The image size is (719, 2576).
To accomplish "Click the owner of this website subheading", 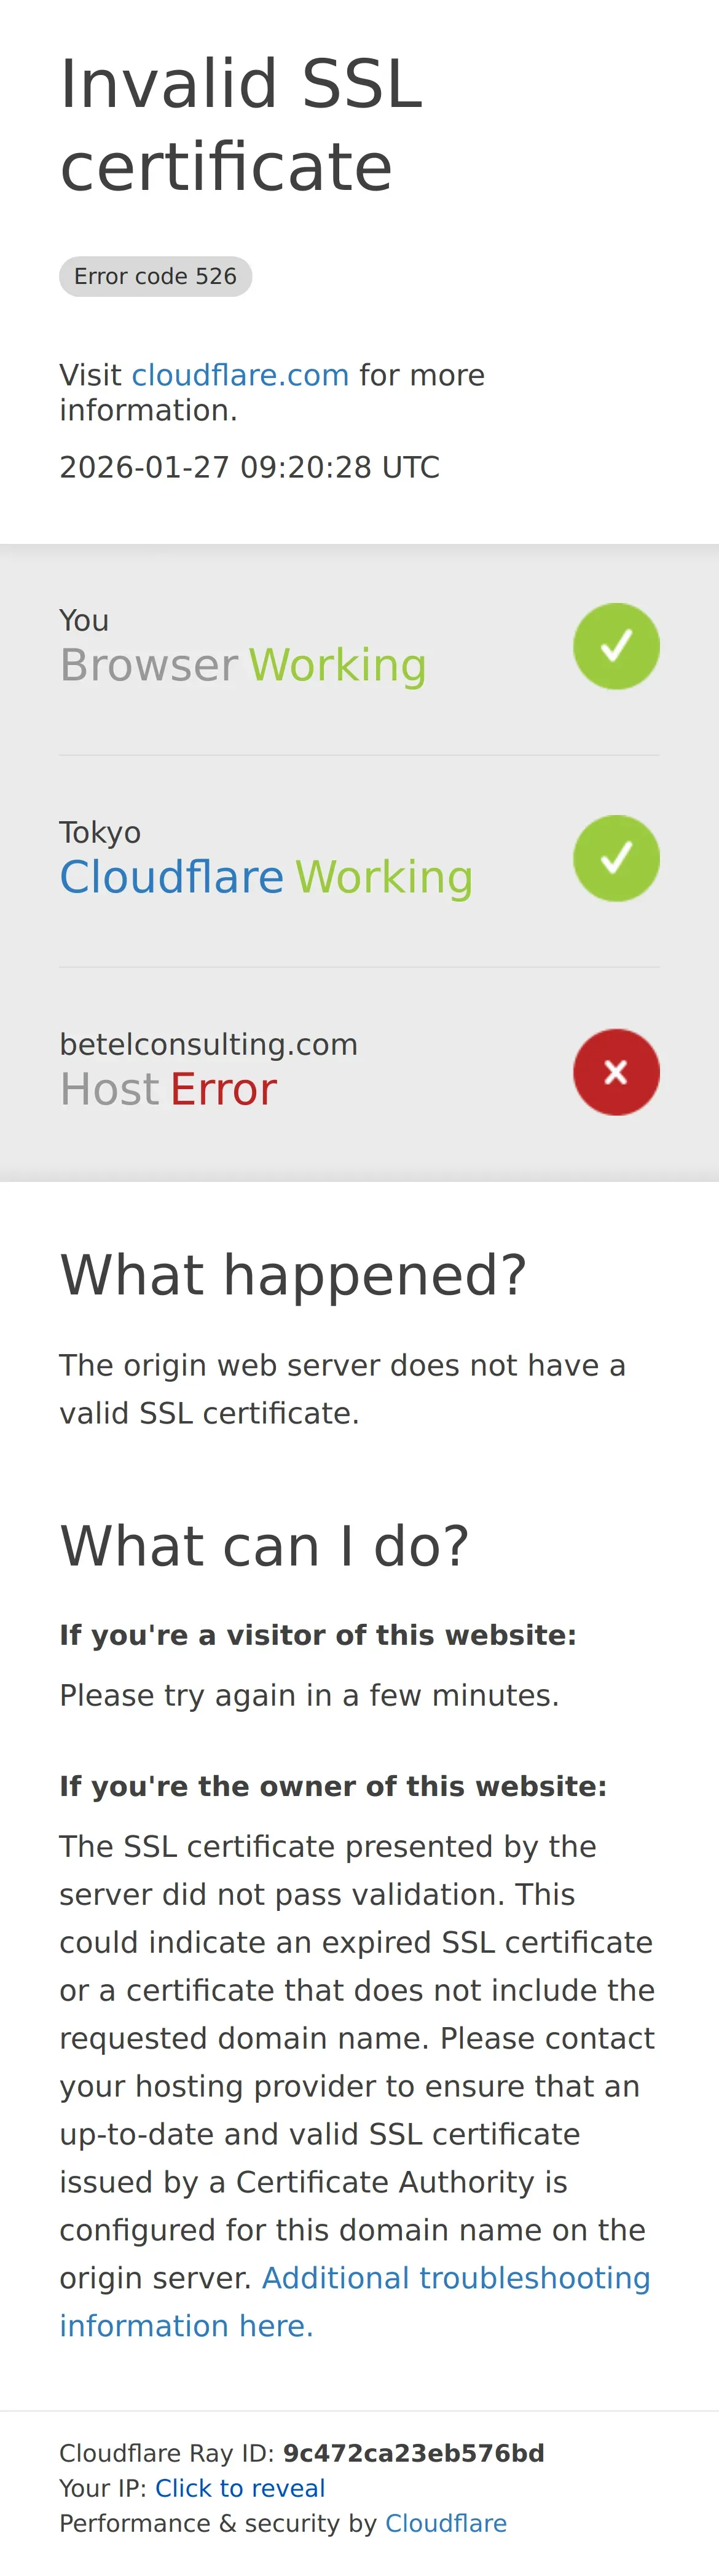I will [333, 1786].
